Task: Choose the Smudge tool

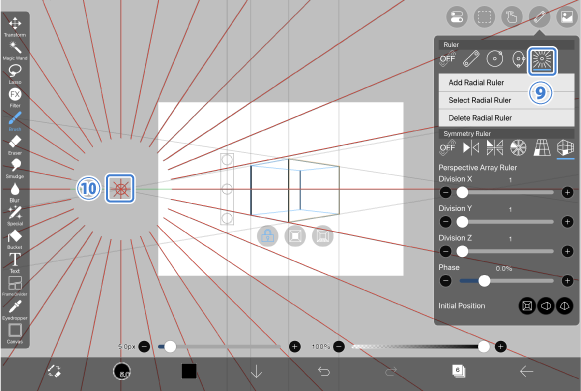Action: pyautogui.click(x=15, y=168)
